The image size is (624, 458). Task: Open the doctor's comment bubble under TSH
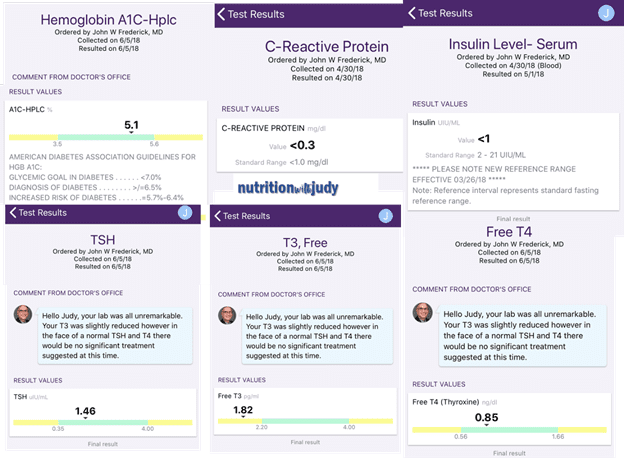pos(112,332)
